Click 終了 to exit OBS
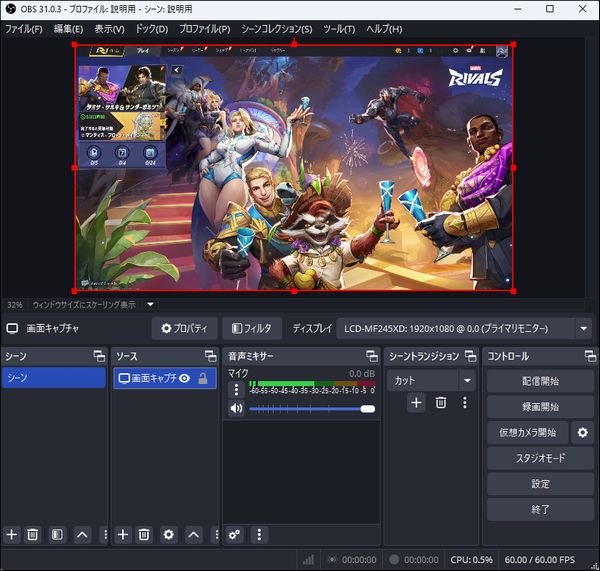 tap(540, 509)
